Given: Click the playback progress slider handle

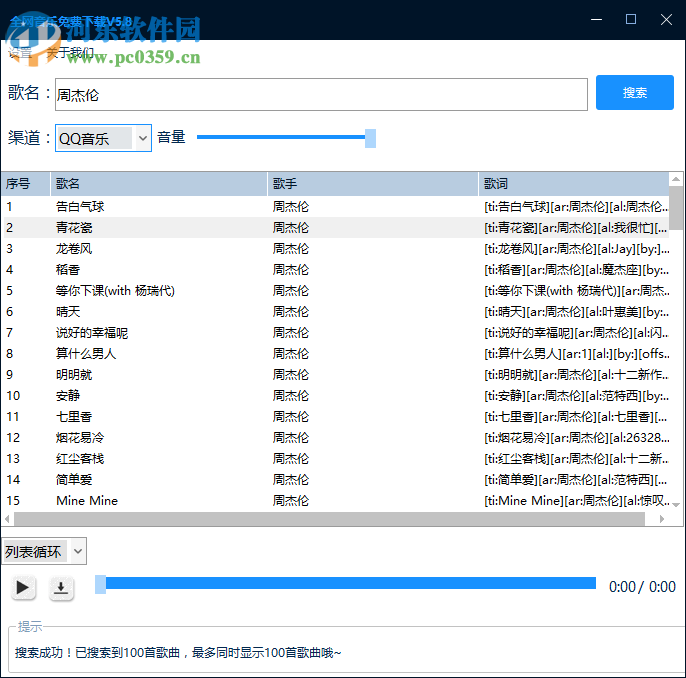Looking at the screenshot, I should tap(101, 585).
